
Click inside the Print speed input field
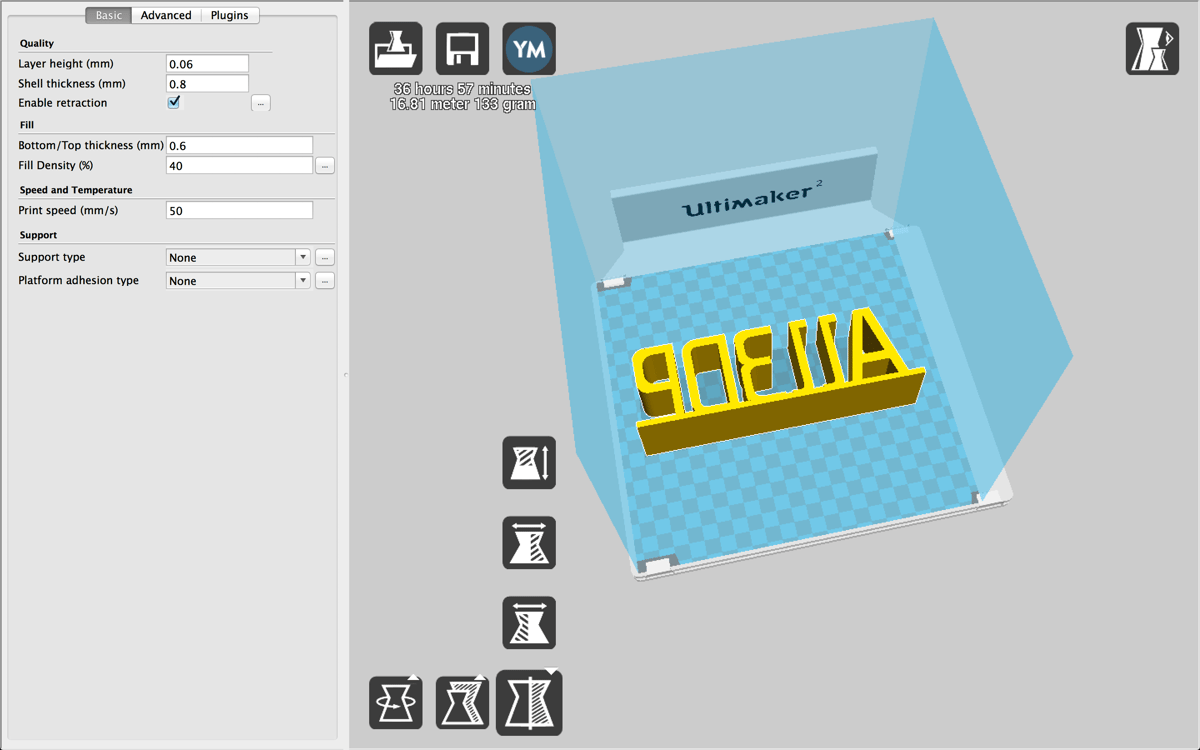(238, 210)
